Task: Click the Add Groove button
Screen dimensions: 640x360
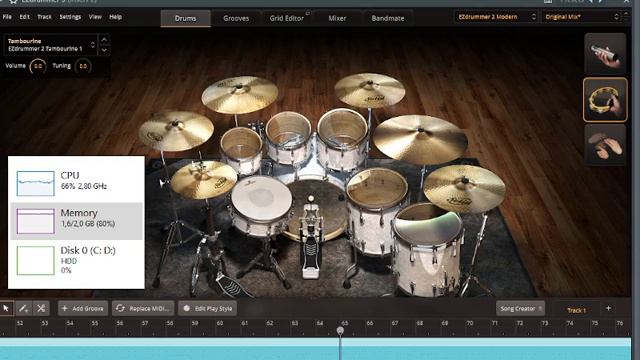Action: 83,309
